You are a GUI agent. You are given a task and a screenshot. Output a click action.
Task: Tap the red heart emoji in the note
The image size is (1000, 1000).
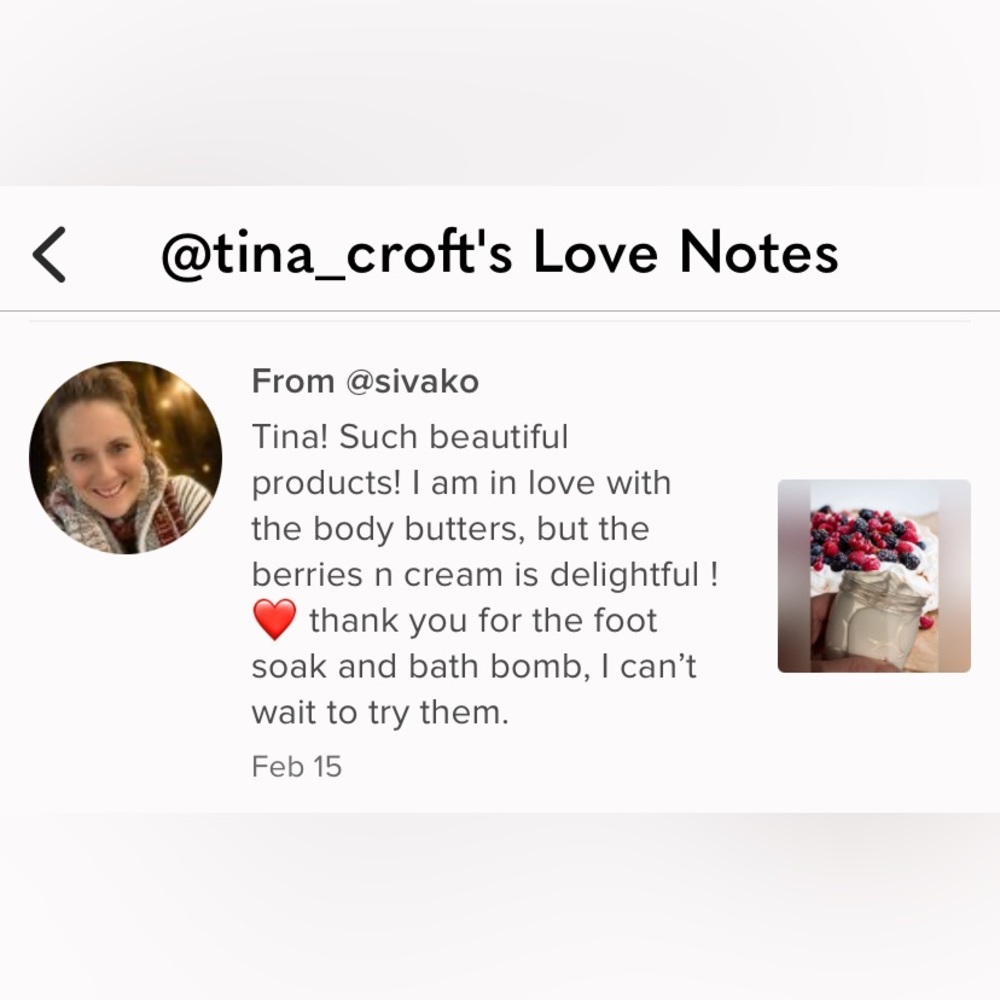coord(274,619)
